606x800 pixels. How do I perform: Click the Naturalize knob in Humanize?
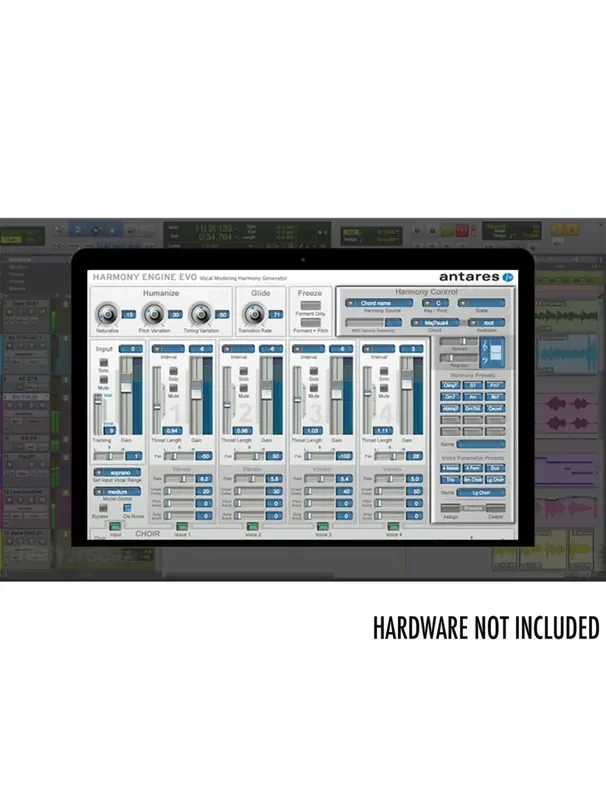107,314
